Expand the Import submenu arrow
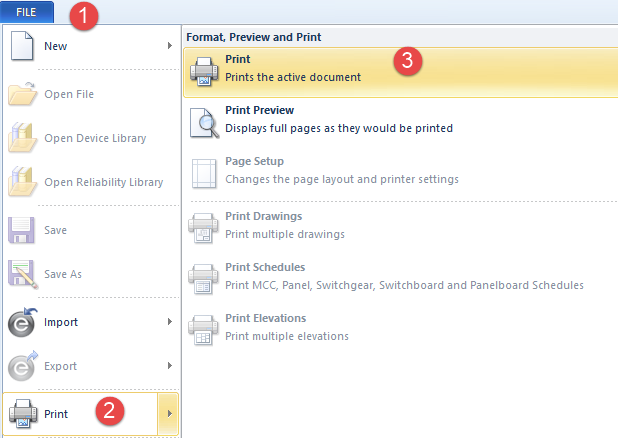The width and height of the screenshot is (618, 438). point(169,322)
